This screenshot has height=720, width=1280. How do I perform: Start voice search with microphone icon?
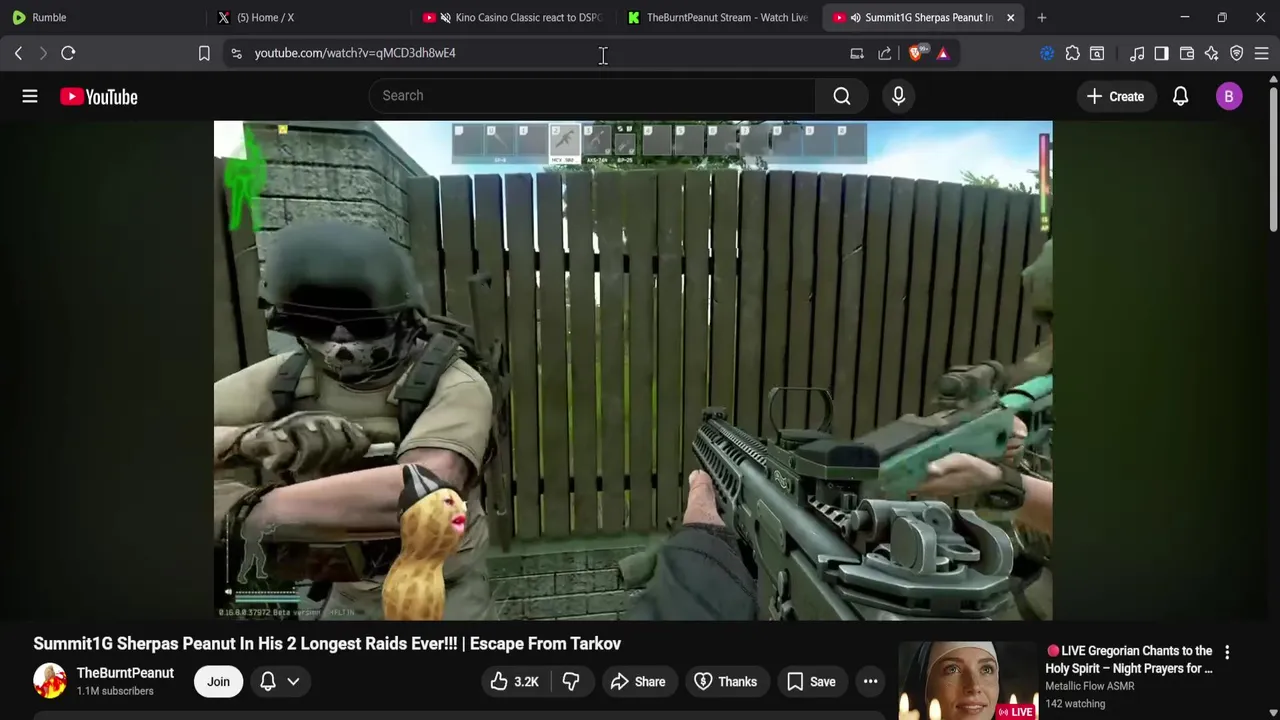(898, 96)
